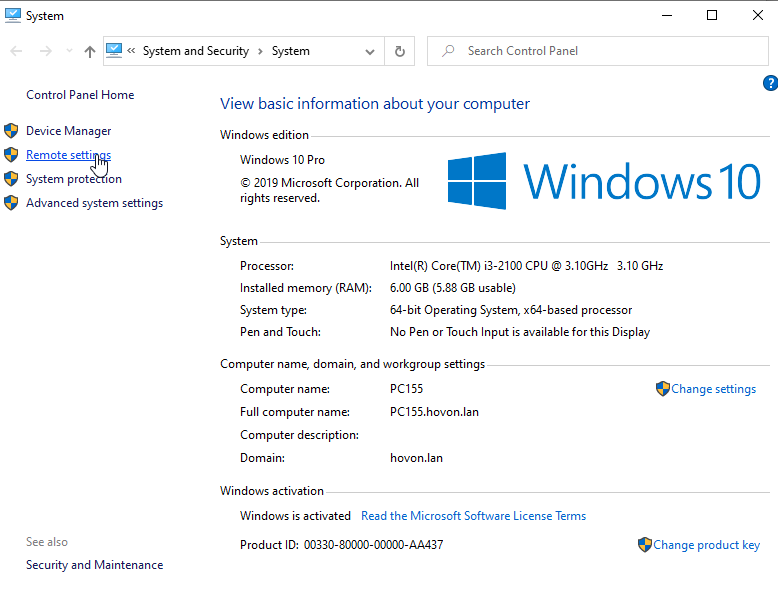Click No Pen or Touch Input text
Image resolution: width=778 pixels, height=589 pixels.
(x=520, y=332)
